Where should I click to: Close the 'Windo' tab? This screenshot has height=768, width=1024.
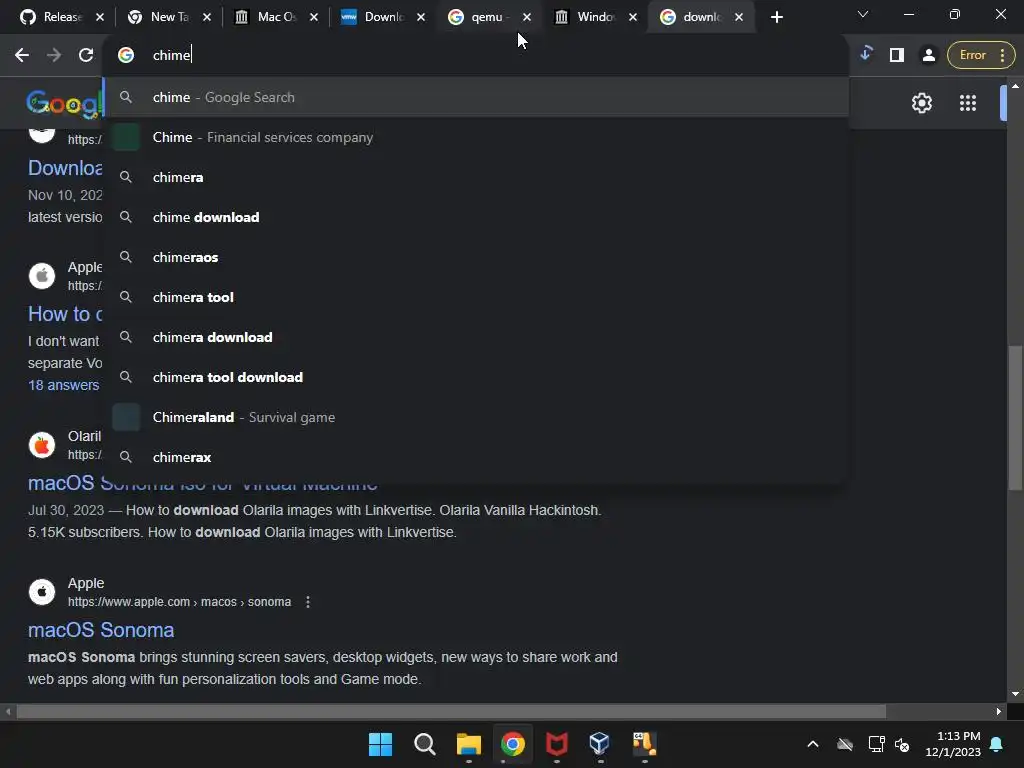point(633,17)
